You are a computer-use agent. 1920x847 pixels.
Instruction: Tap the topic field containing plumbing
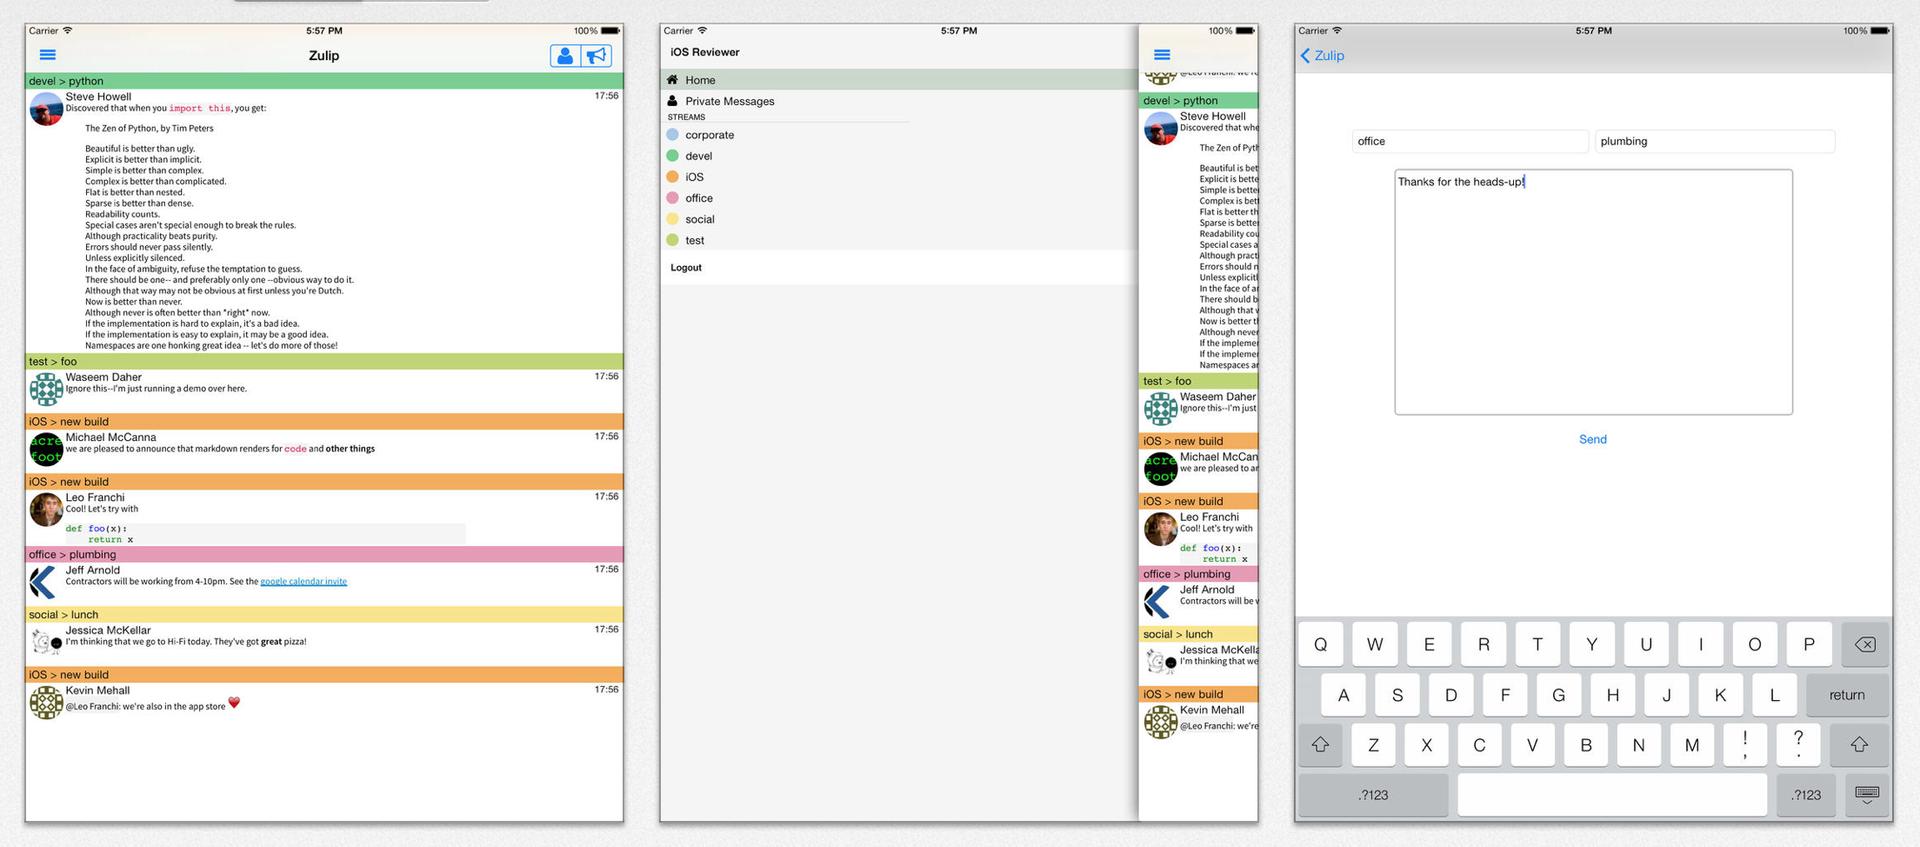click(x=1715, y=142)
